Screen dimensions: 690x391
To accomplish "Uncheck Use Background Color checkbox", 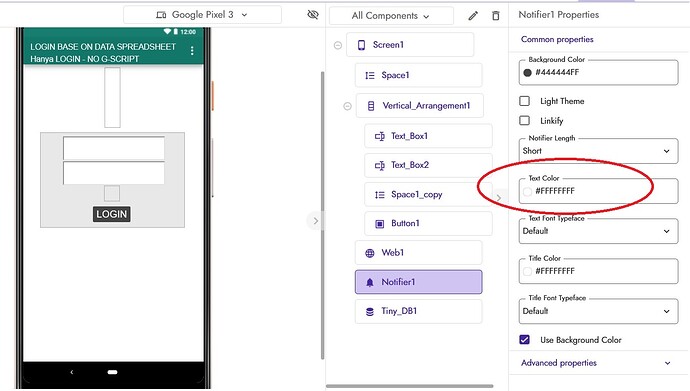I will click(524, 340).
